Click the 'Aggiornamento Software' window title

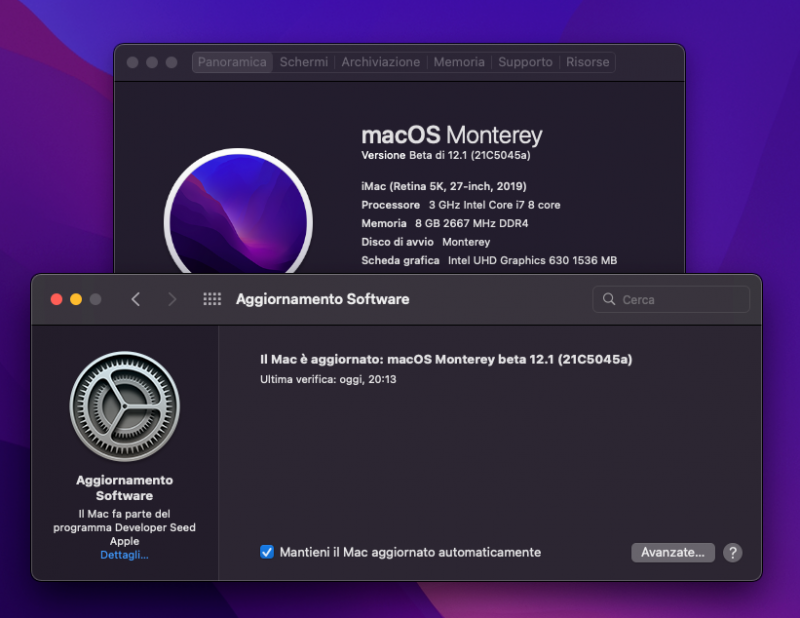(322, 299)
